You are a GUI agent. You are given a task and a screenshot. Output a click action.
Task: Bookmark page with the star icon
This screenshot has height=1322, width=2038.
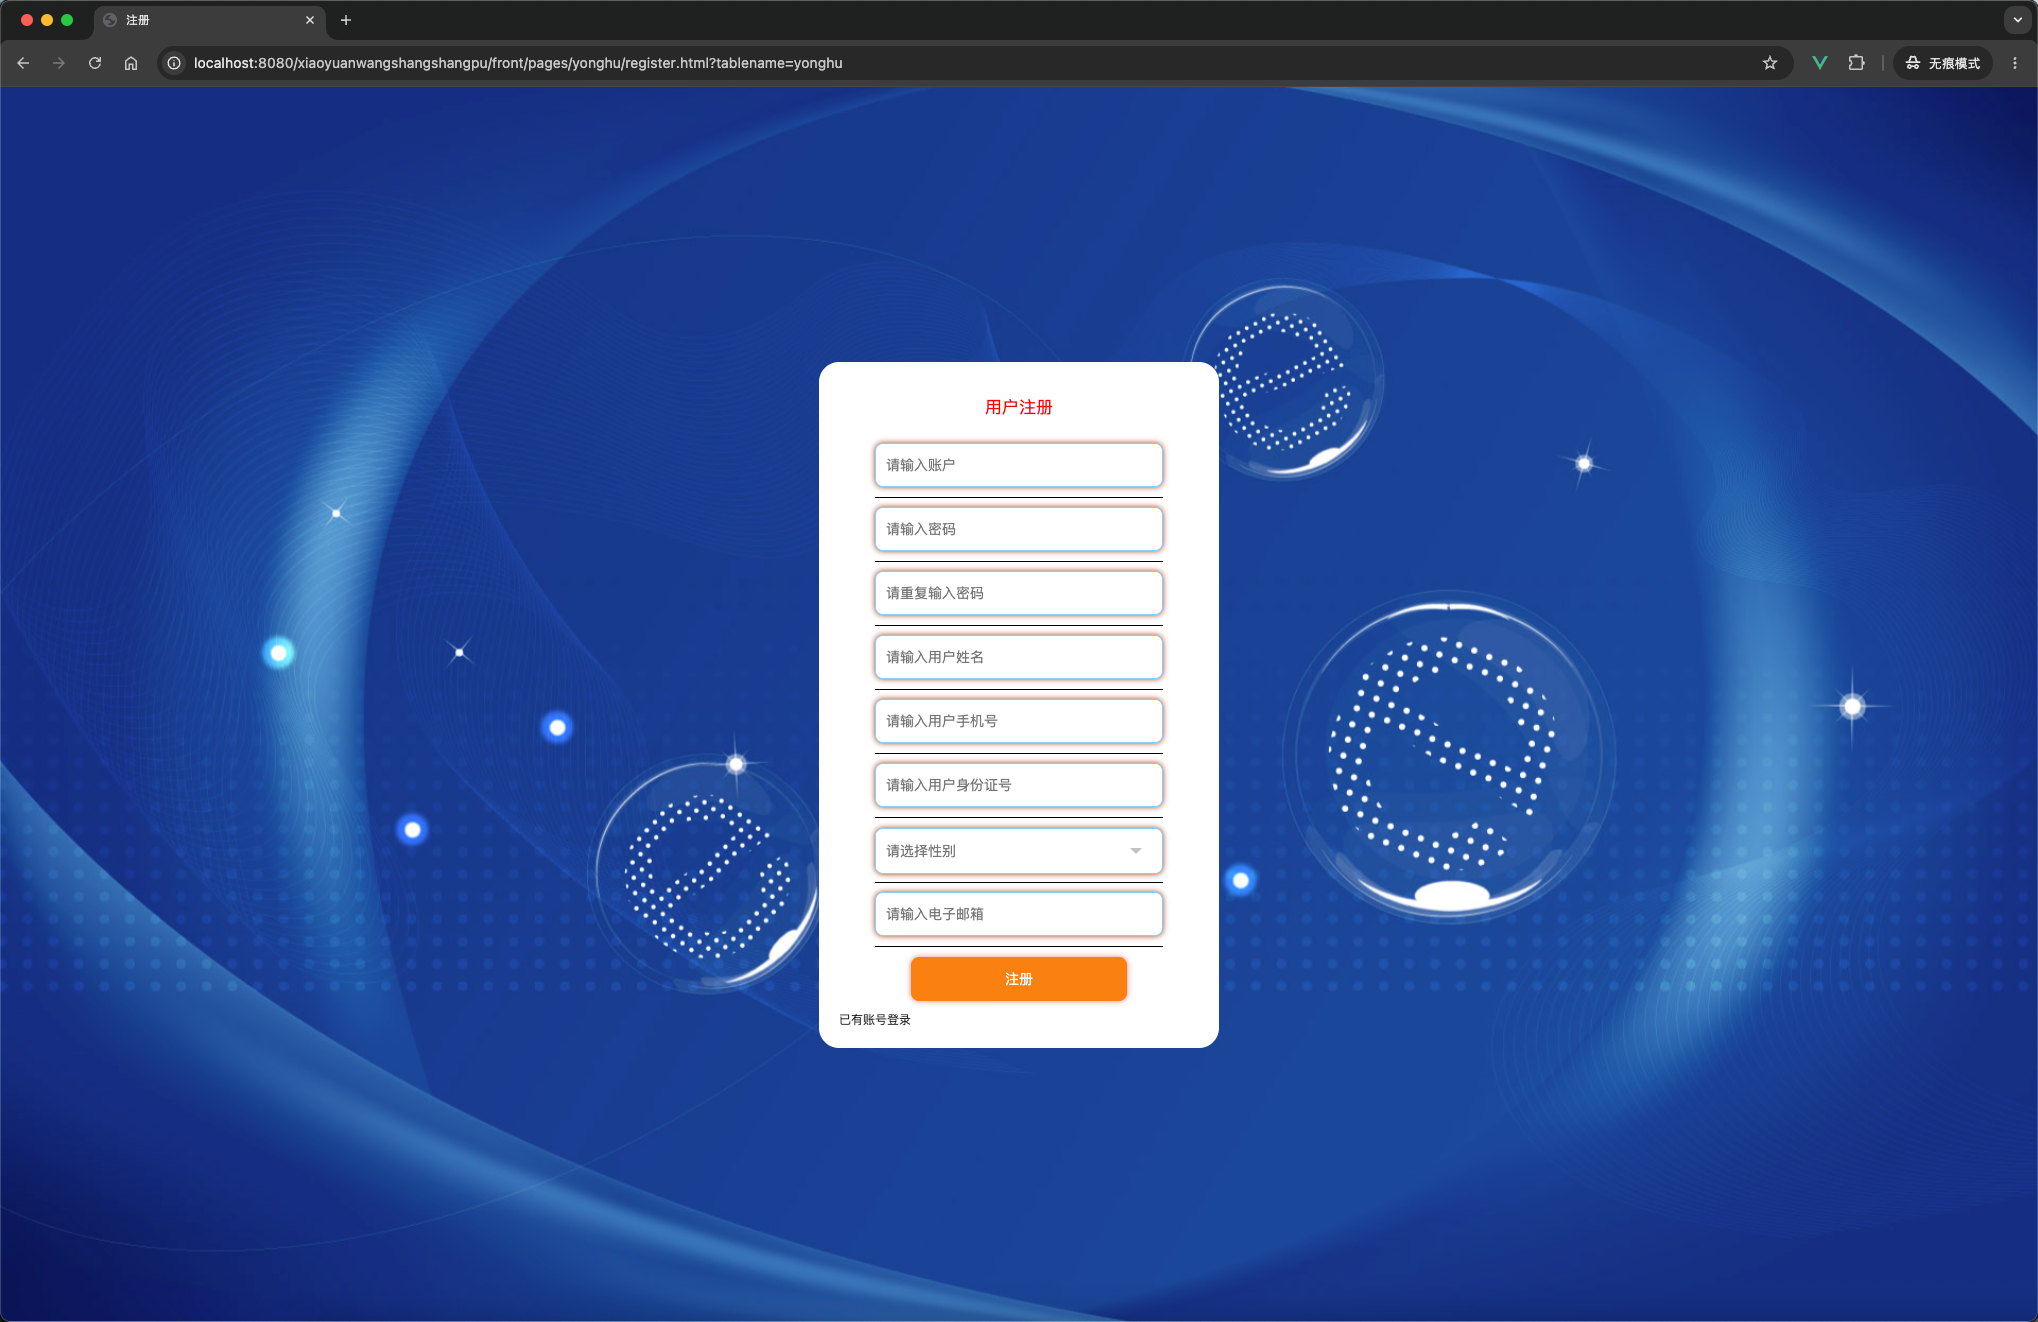(1770, 63)
